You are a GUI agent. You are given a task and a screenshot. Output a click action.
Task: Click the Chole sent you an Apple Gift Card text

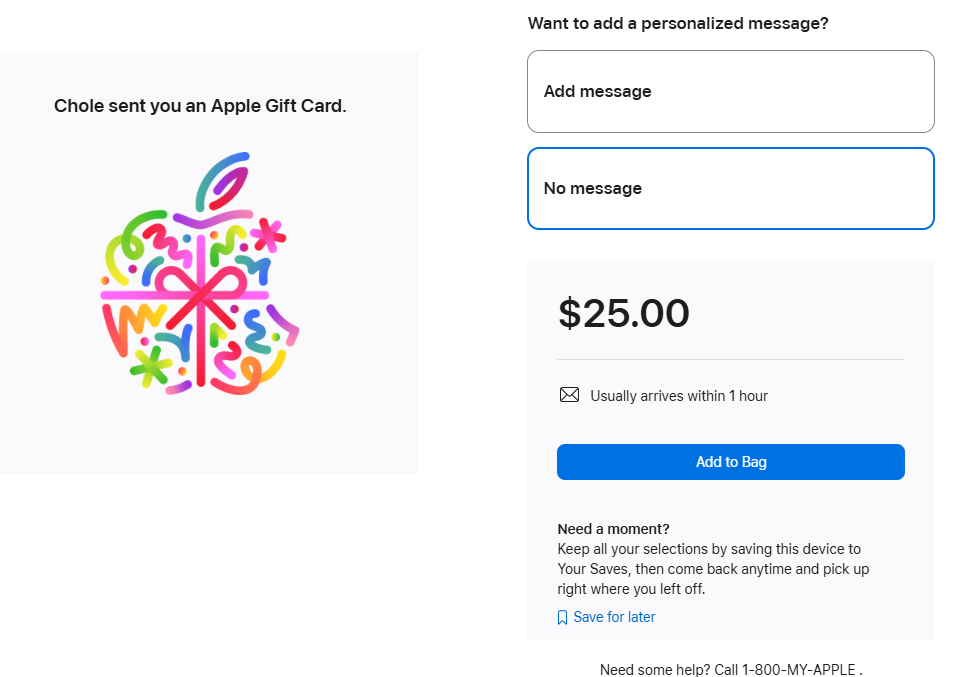200,106
